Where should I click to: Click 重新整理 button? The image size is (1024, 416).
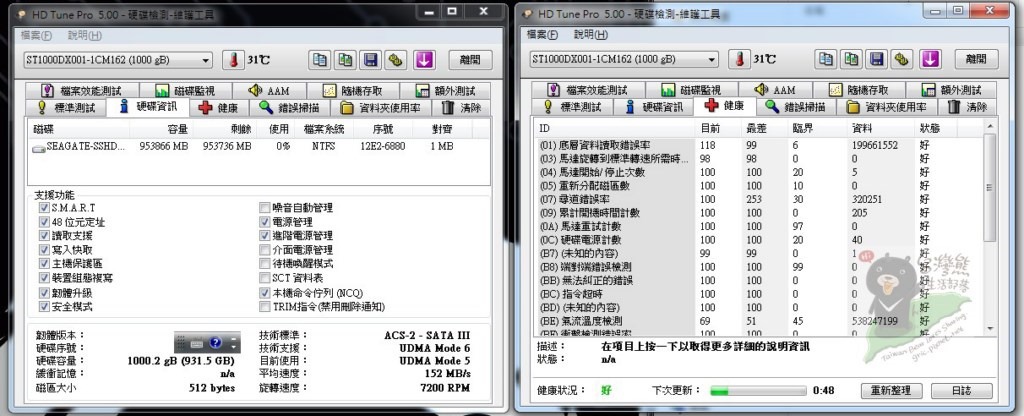(x=891, y=391)
